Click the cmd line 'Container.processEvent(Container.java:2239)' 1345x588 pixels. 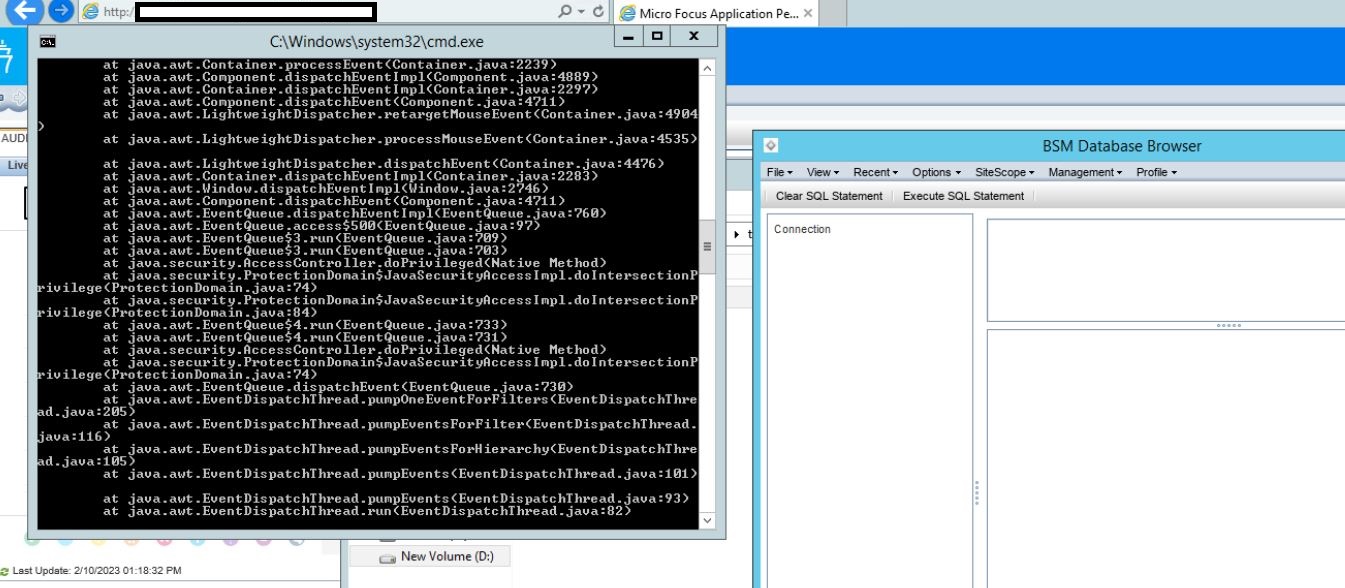click(330, 64)
